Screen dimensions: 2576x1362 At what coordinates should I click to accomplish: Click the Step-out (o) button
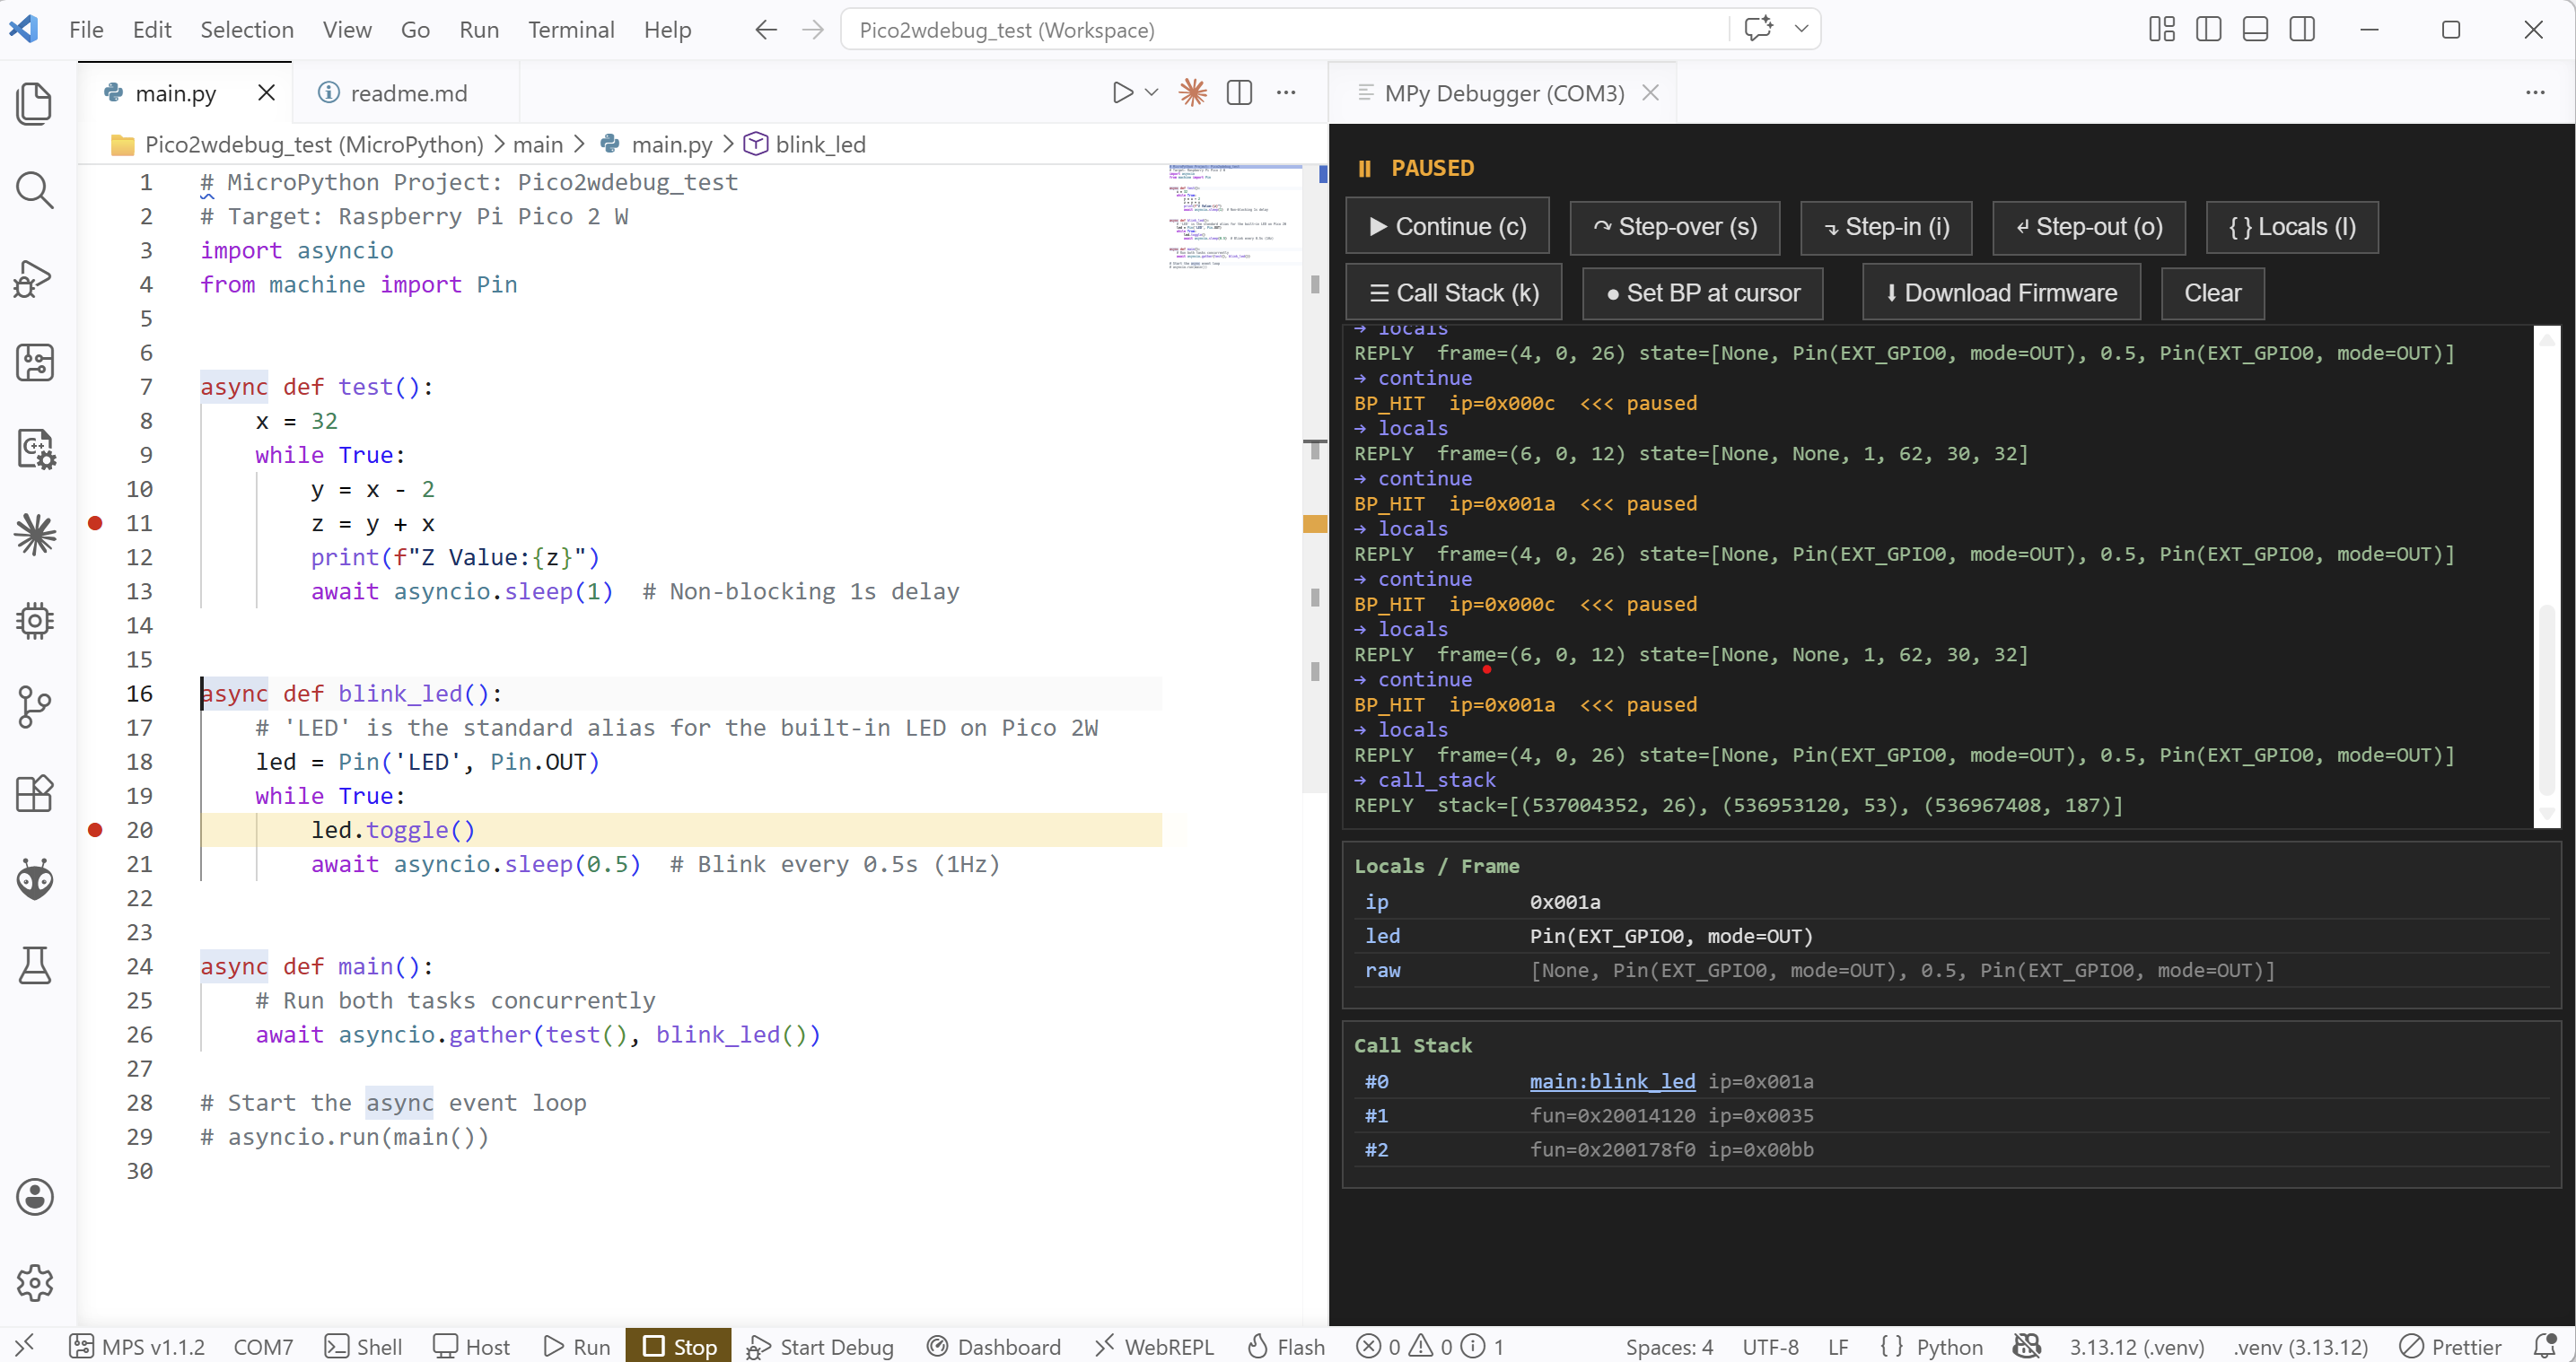pyautogui.click(x=2089, y=227)
